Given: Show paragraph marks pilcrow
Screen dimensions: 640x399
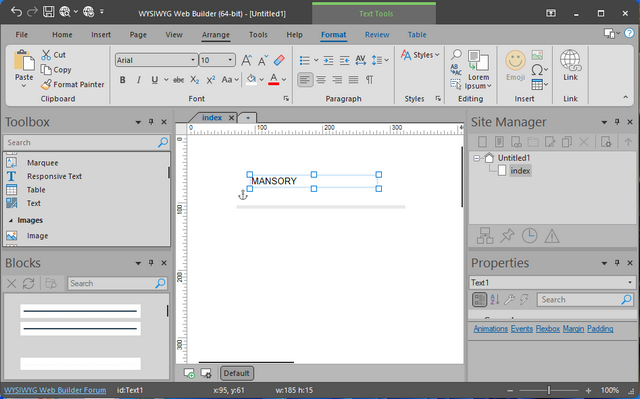Looking at the screenshot, I should click(369, 80).
